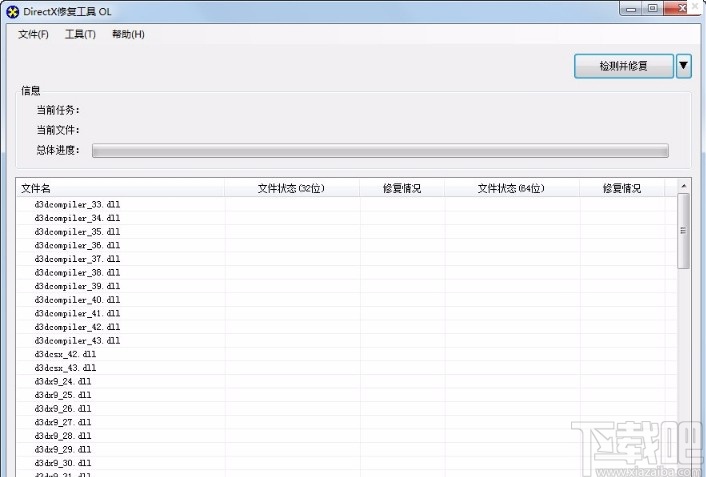
Task: Open the 帮助(H) menu
Action: pos(128,34)
